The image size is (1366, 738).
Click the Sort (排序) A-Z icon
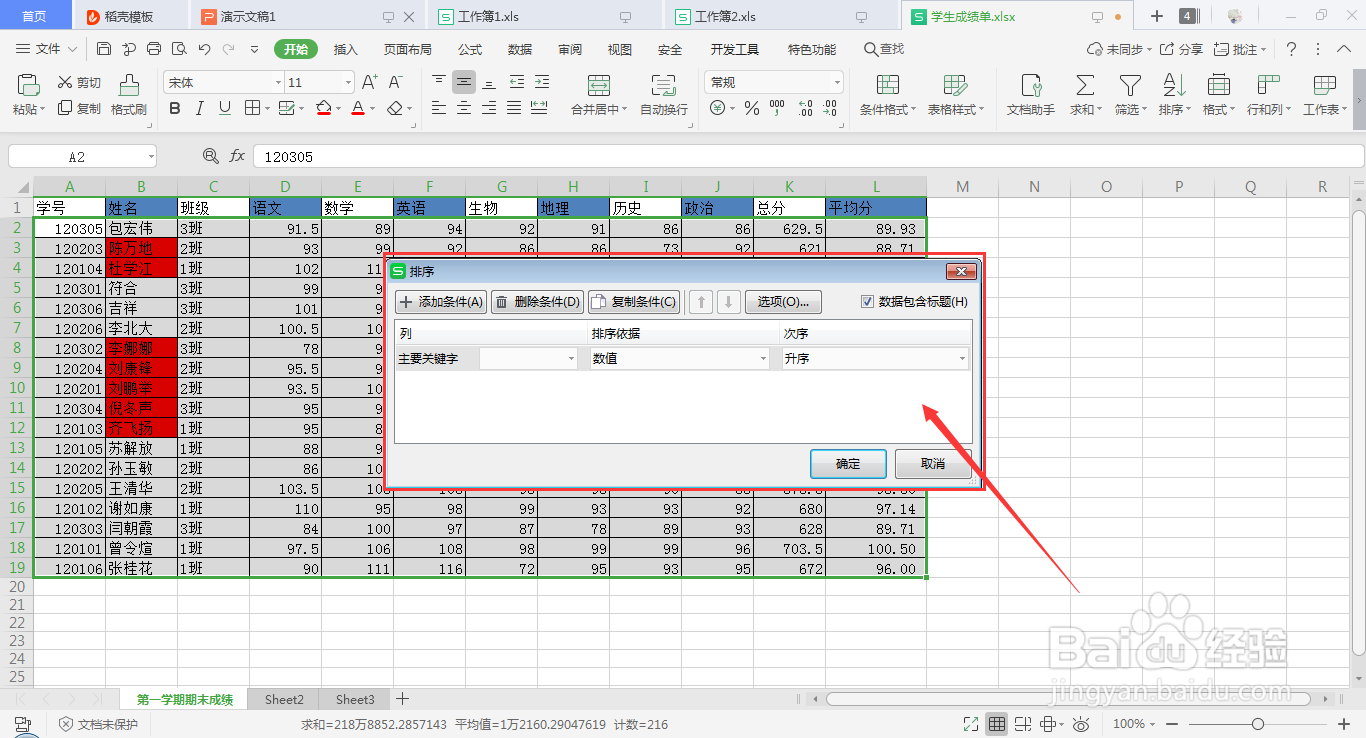pyautogui.click(x=1173, y=85)
